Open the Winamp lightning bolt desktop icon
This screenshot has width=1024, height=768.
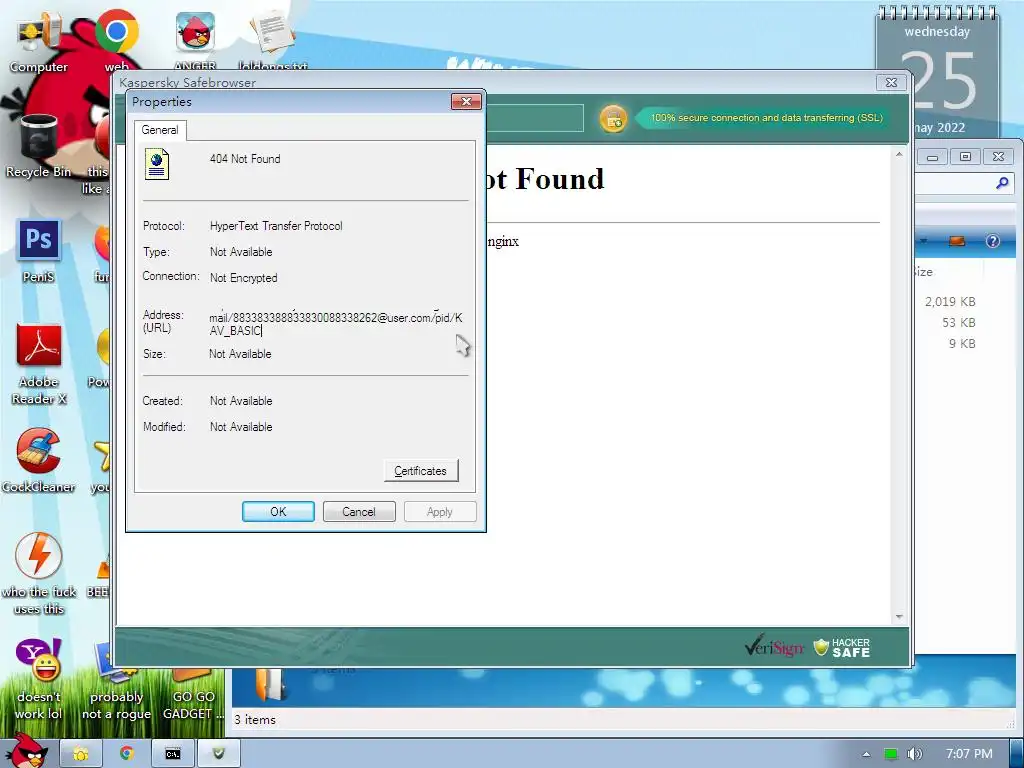[x=39, y=573]
